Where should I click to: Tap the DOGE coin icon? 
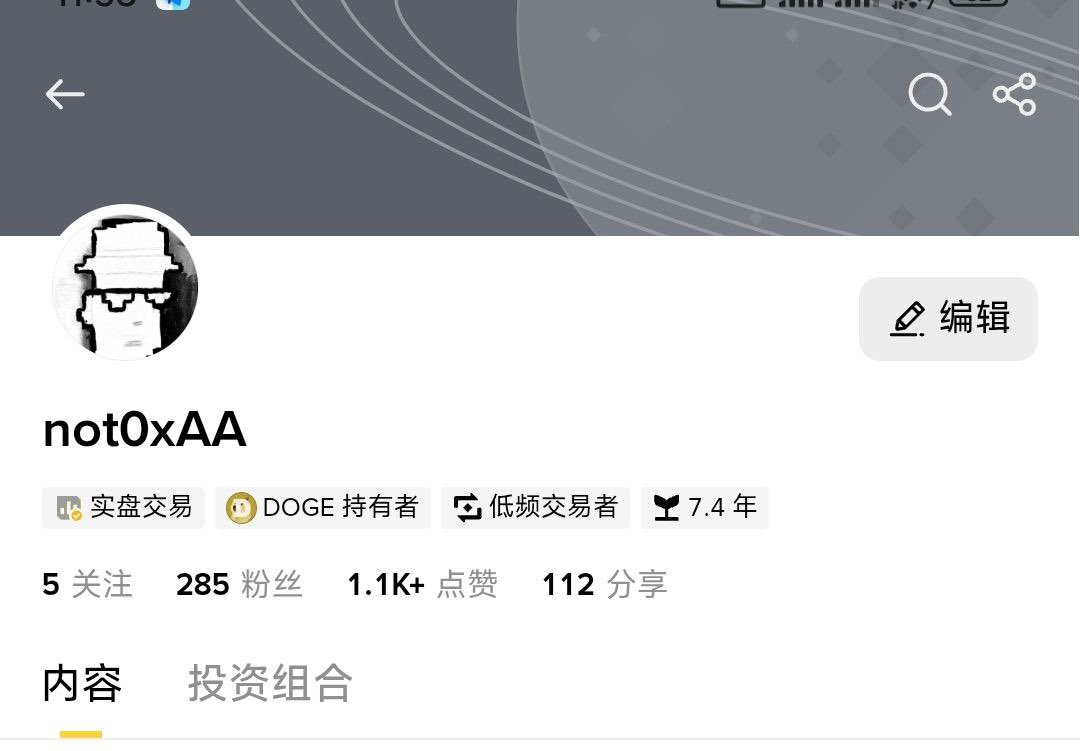pos(241,508)
